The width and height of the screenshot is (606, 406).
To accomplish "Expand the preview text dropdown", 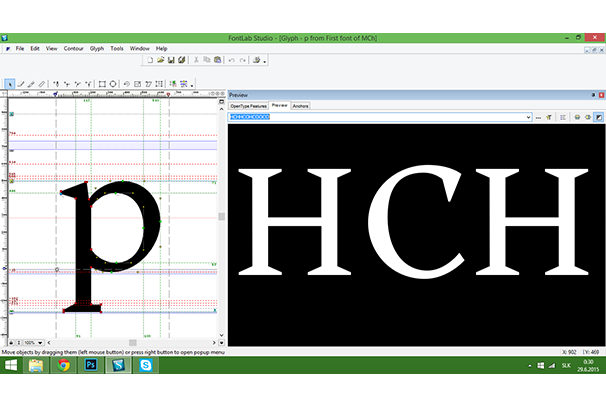I will [x=526, y=117].
